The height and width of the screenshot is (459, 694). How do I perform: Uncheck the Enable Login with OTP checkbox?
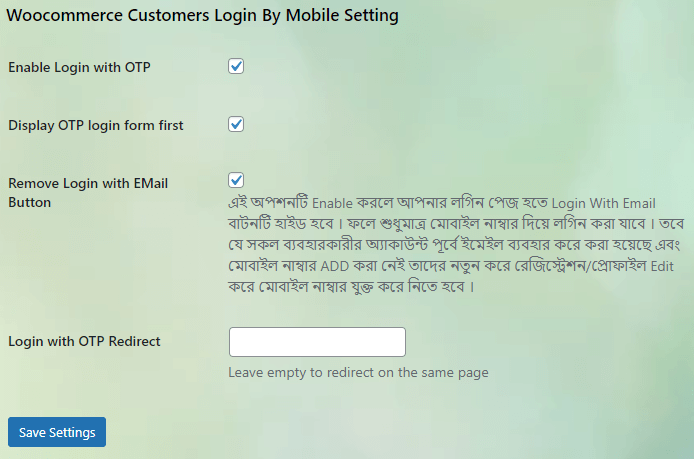point(236,66)
